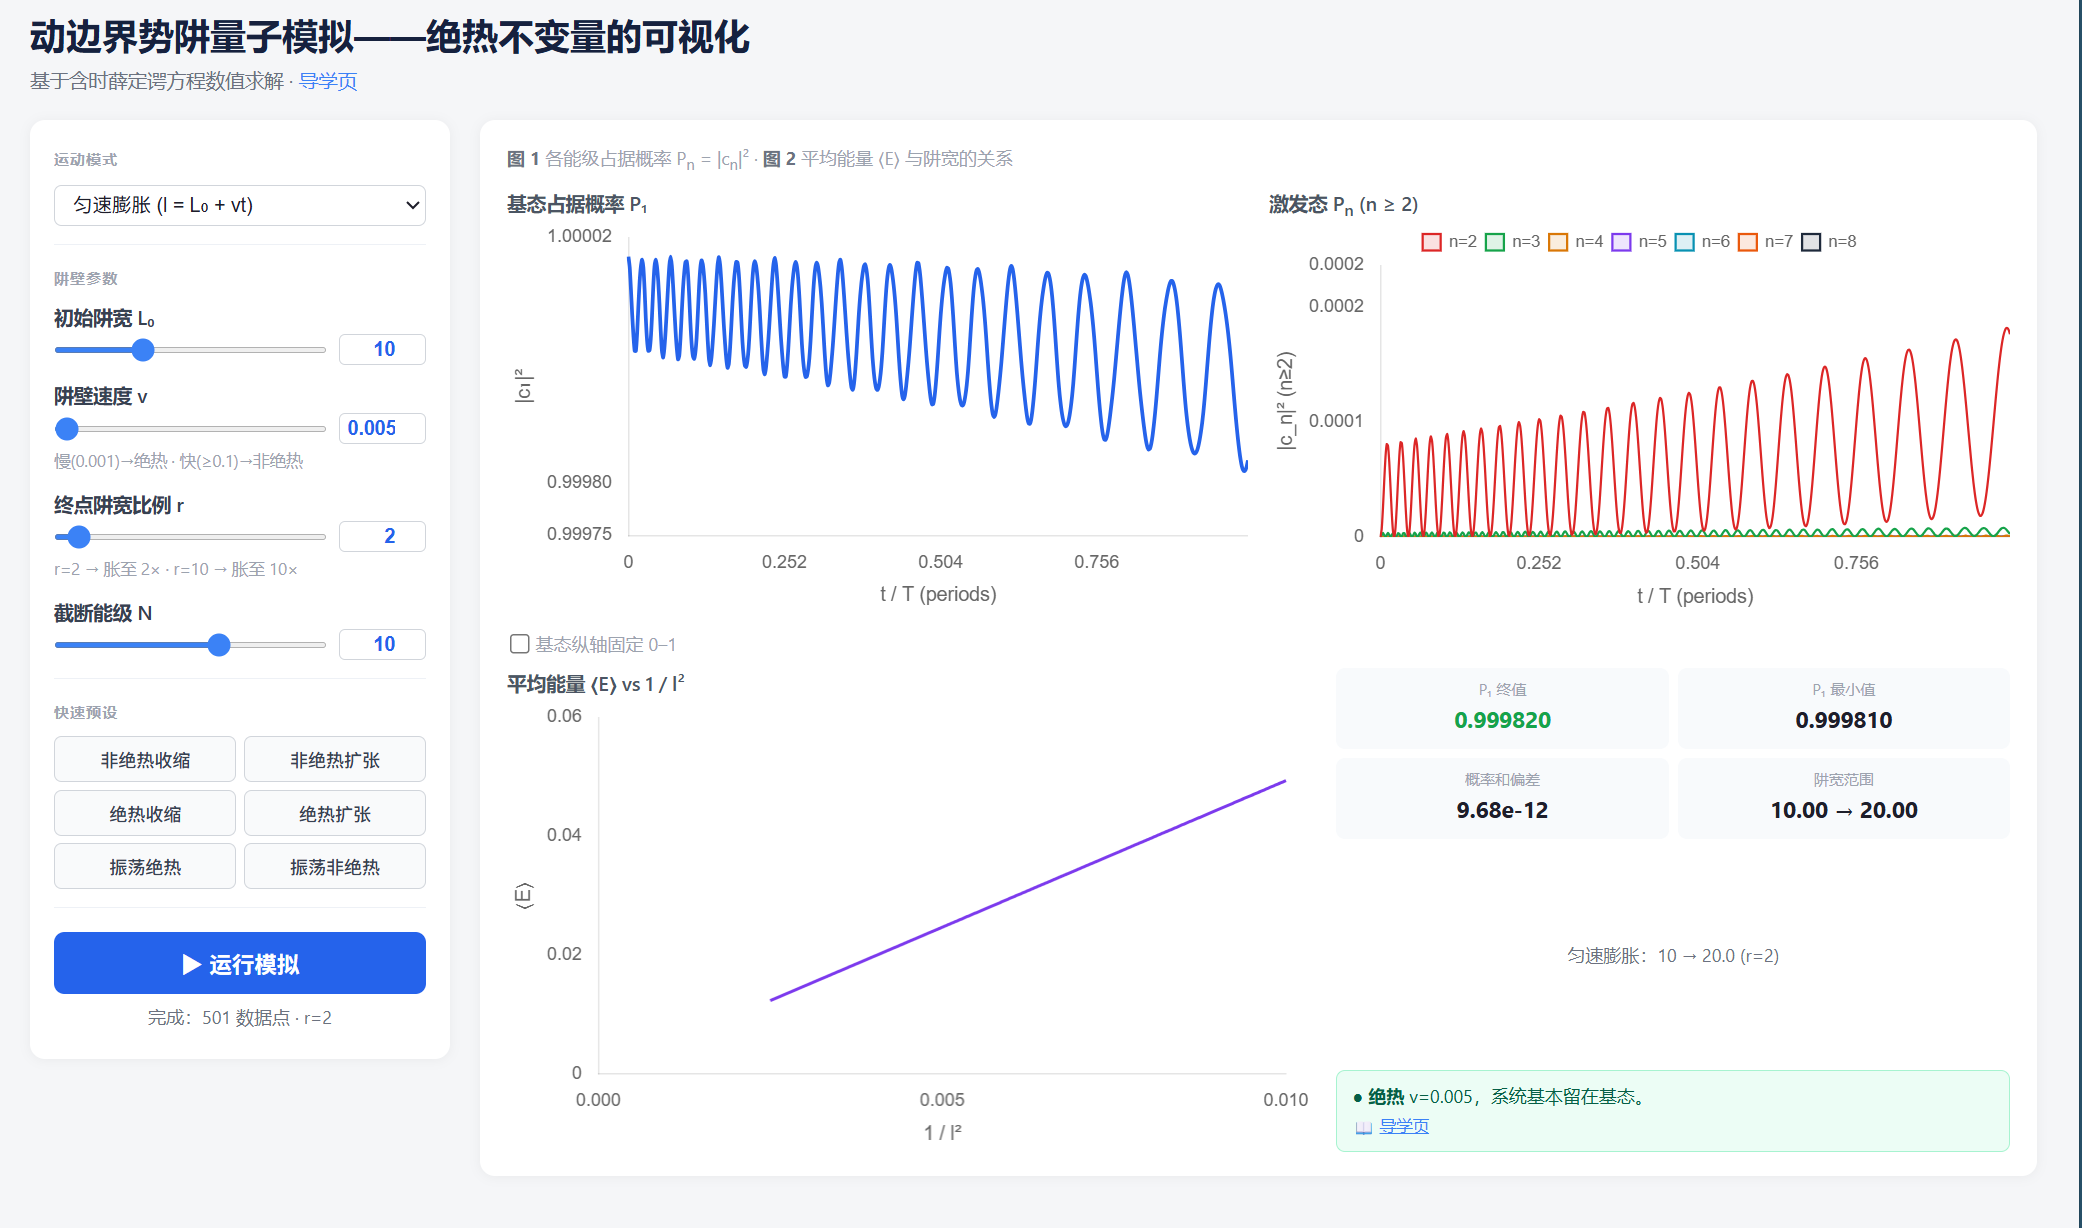Click the 匀速膨胀：10 → 20.0 (r=2) label
This screenshot has height=1228, width=2082.
[x=1673, y=956]
